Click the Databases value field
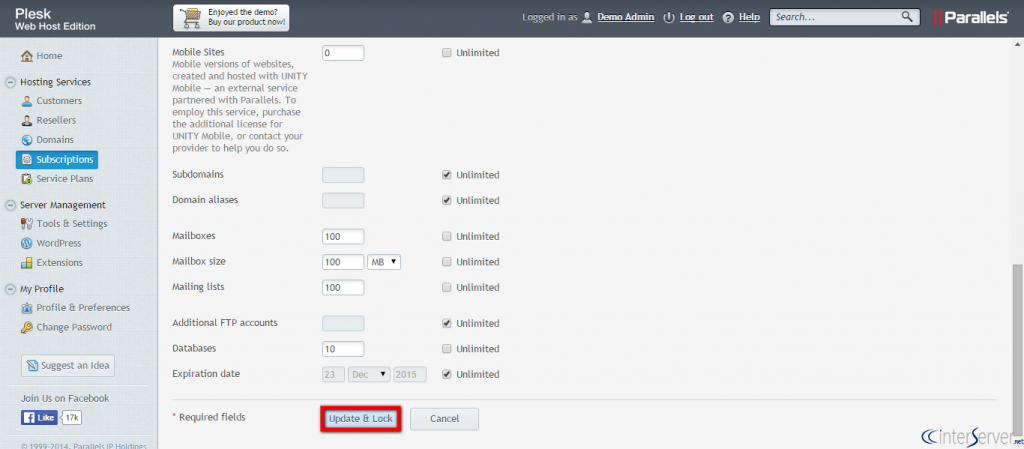The image size is (1024, 449). (x=343, y=348)
